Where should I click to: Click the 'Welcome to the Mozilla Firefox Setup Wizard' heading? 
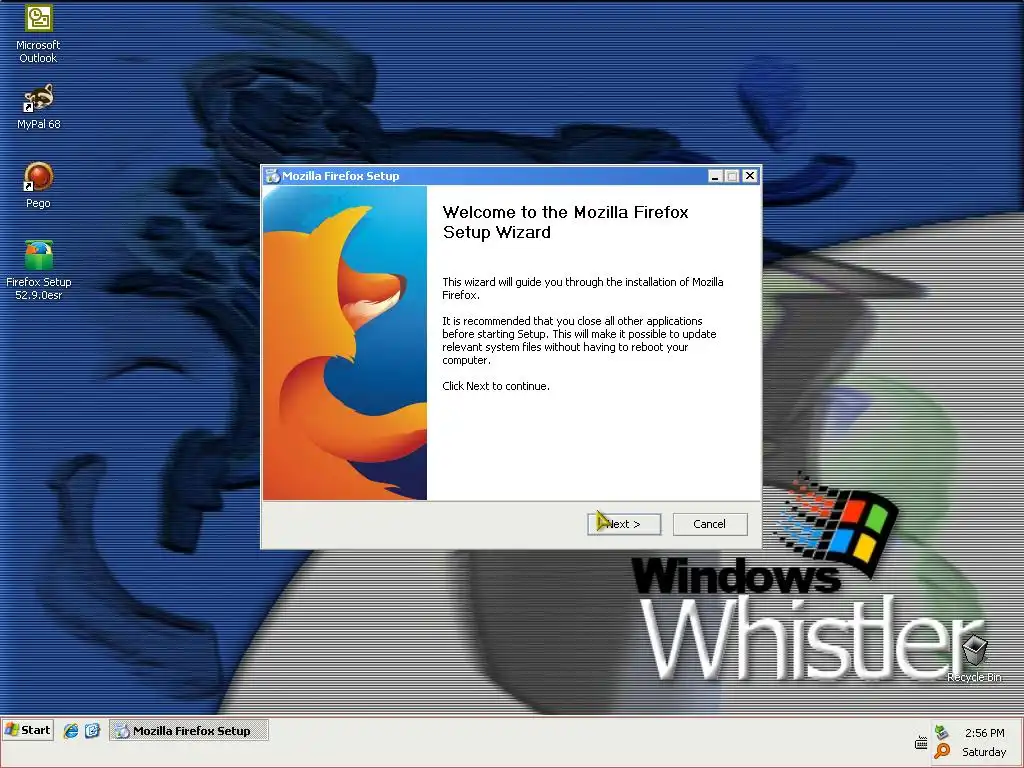pyautogui.click(x=566, y=222)
